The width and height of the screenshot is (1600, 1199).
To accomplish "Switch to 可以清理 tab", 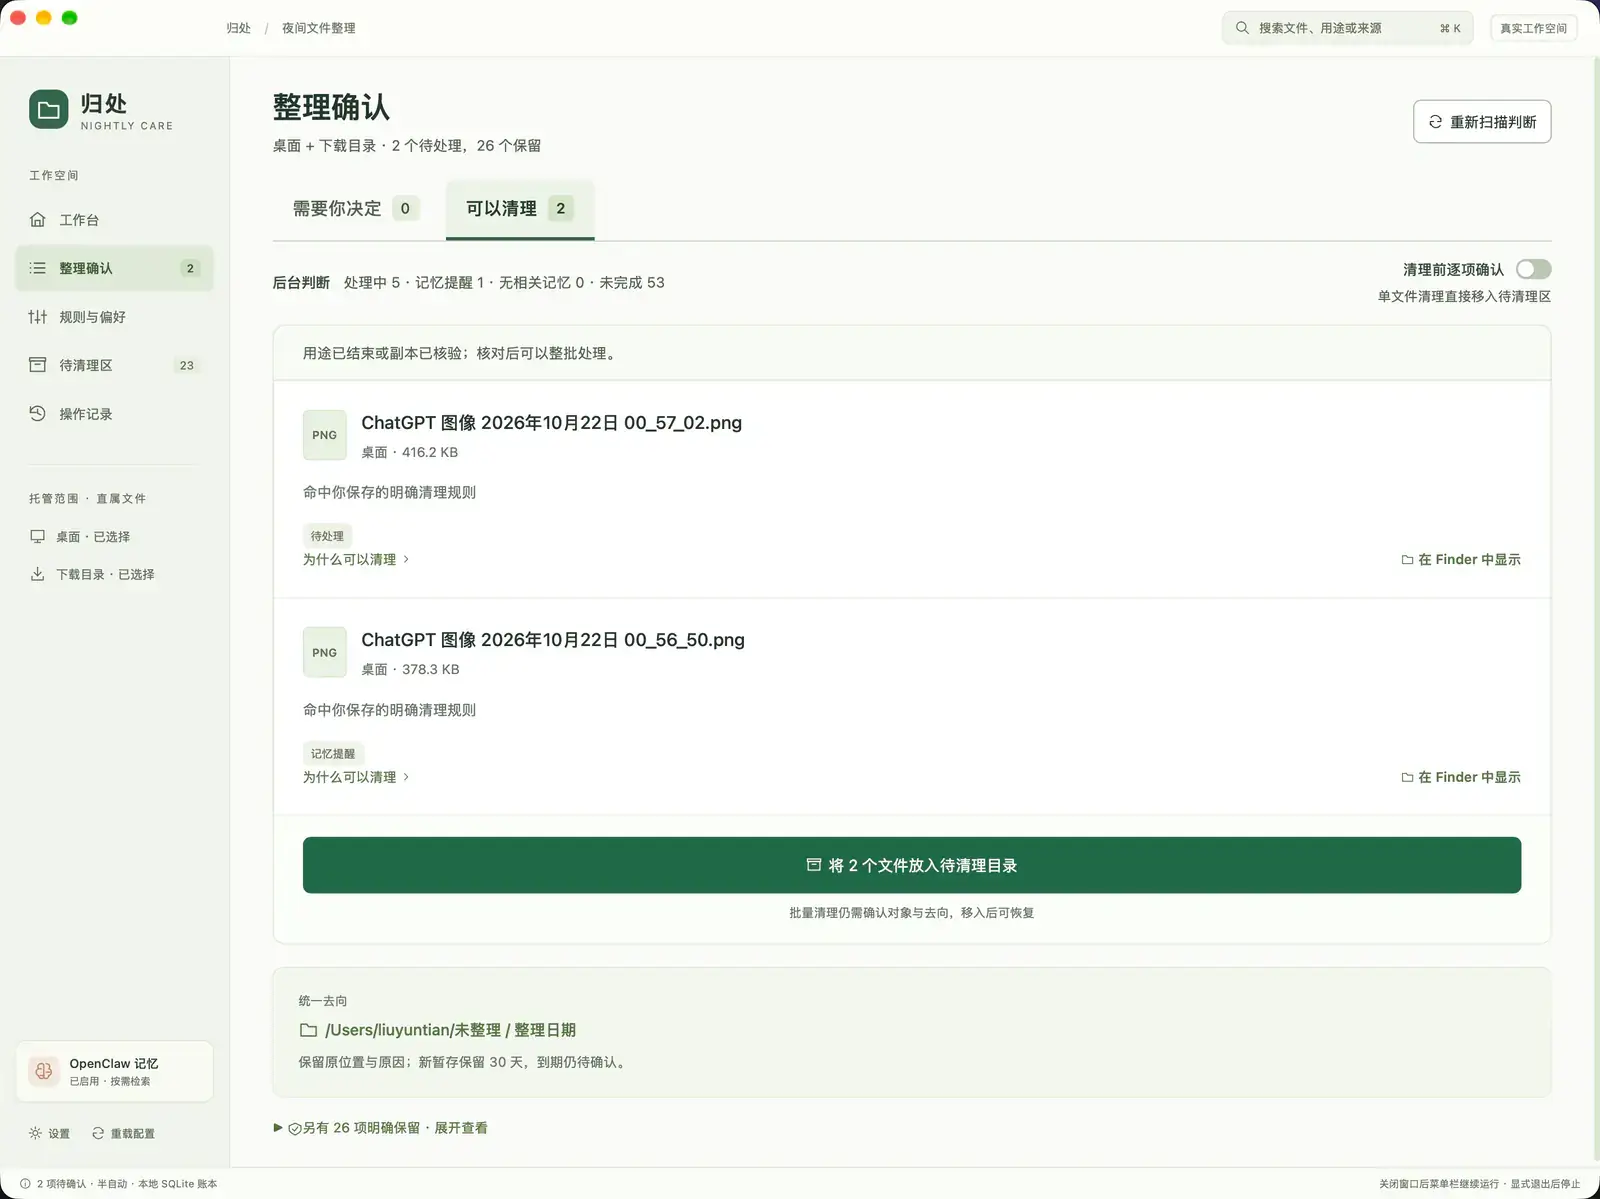I will pos(520,209).
